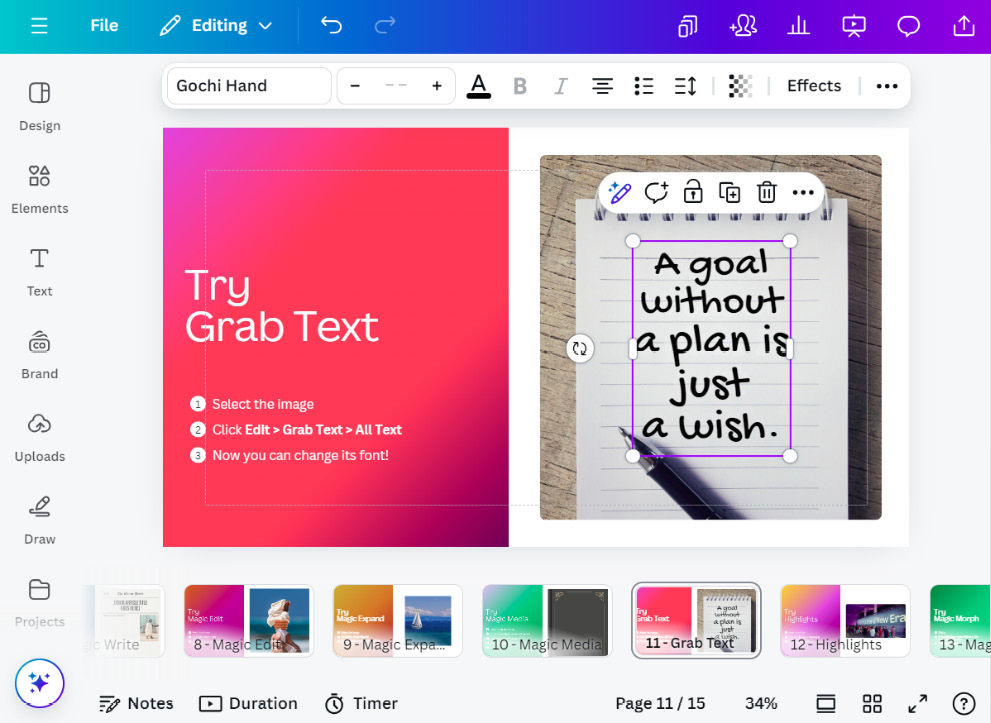Open the comments speech bubble

(x=908, y=26)
